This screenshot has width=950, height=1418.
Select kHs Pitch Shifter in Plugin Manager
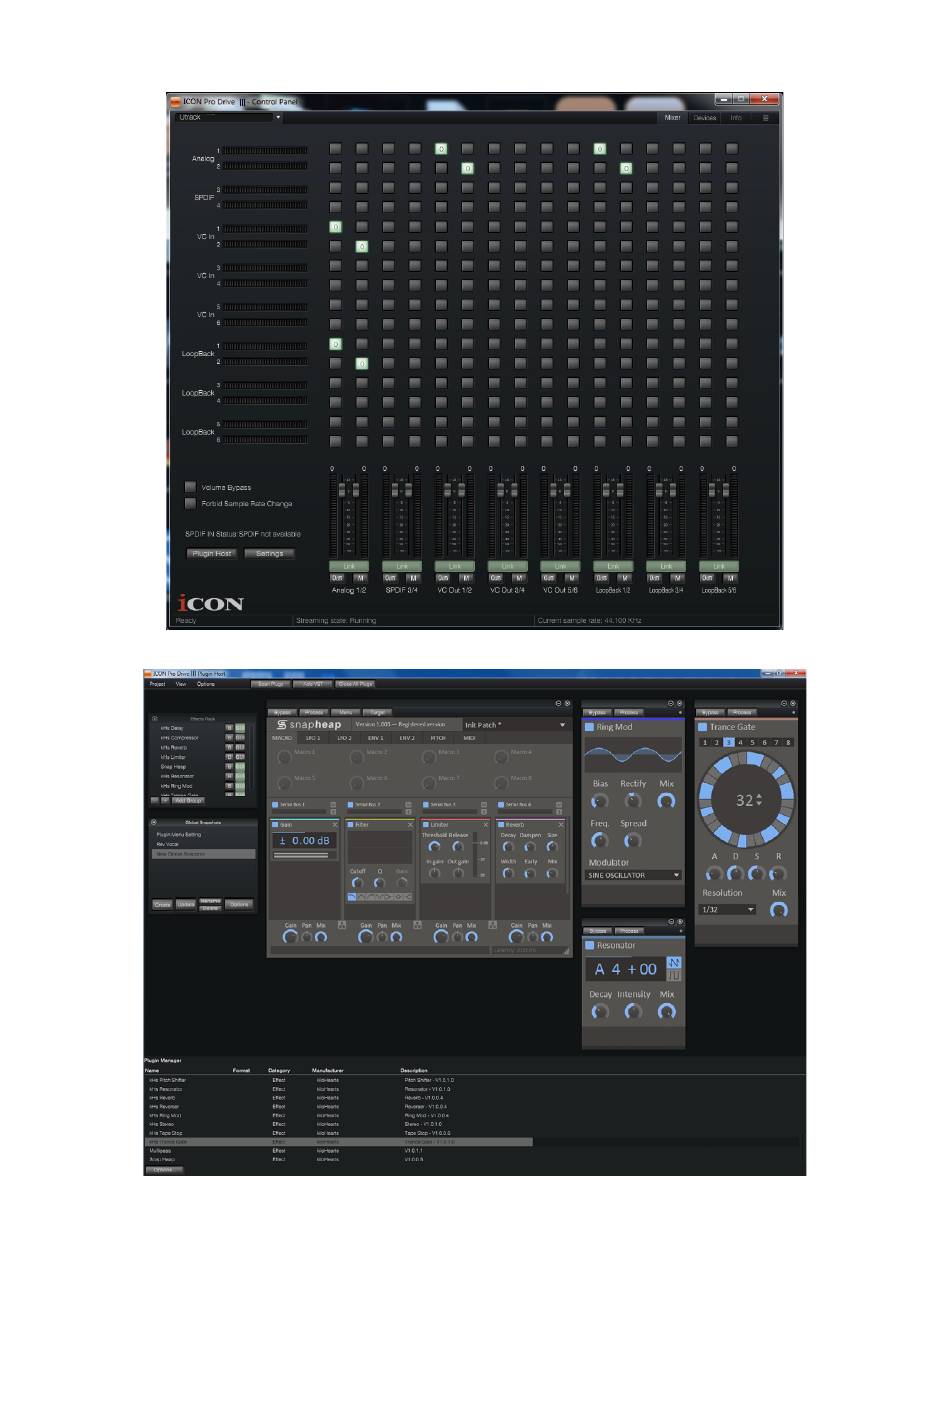168,1080
